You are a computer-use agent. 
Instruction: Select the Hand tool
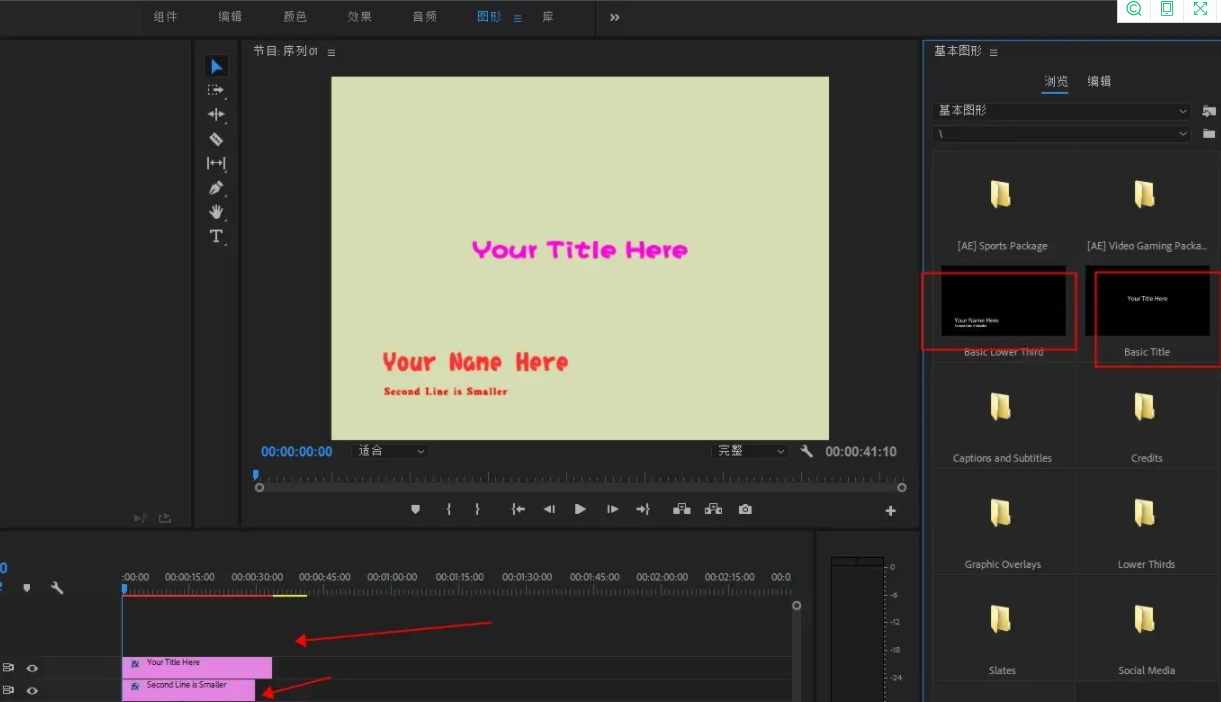tap(216, 212)
